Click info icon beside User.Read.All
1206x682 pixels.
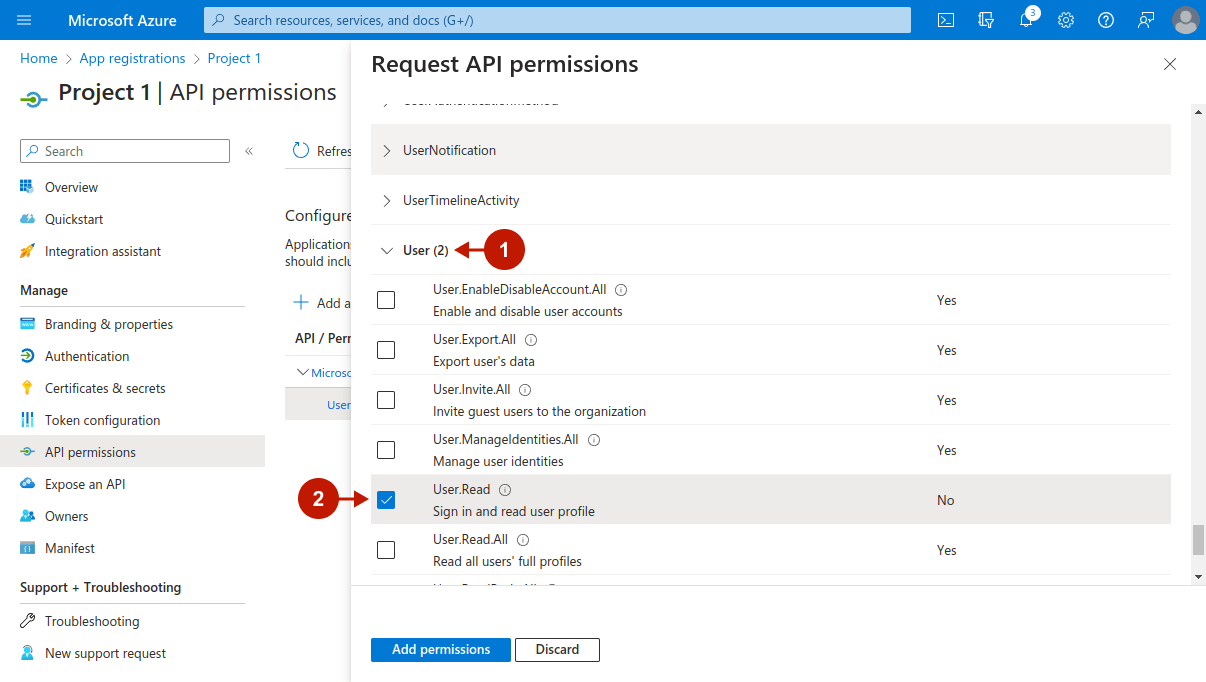coord(523,540)
